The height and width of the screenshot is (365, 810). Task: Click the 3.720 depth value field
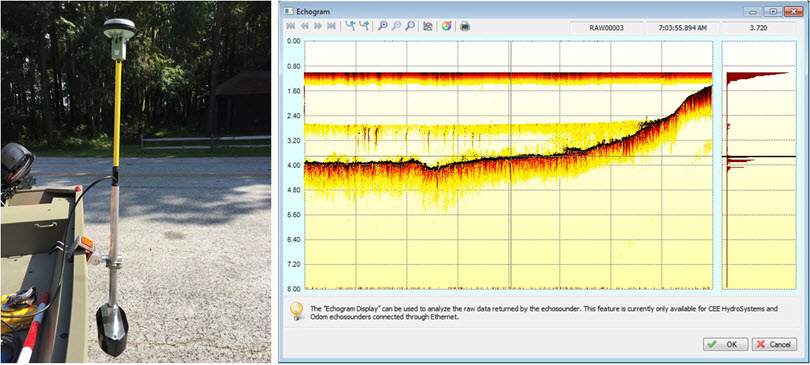tap(758, 28)
